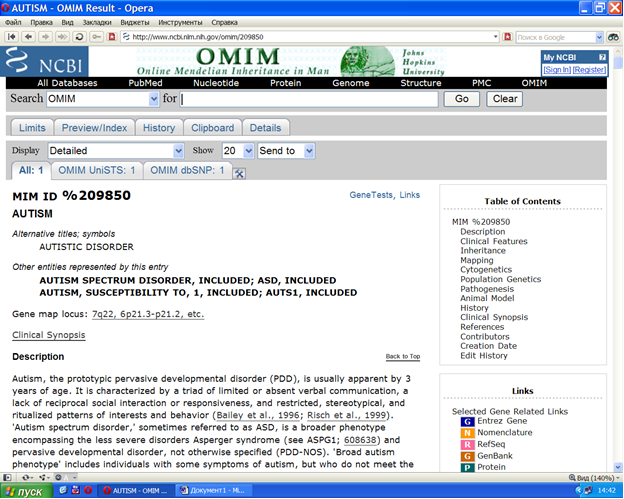Click the Entrez Gene G icon
This screenshot has width=624, height=499.
(x=467, y=421)
